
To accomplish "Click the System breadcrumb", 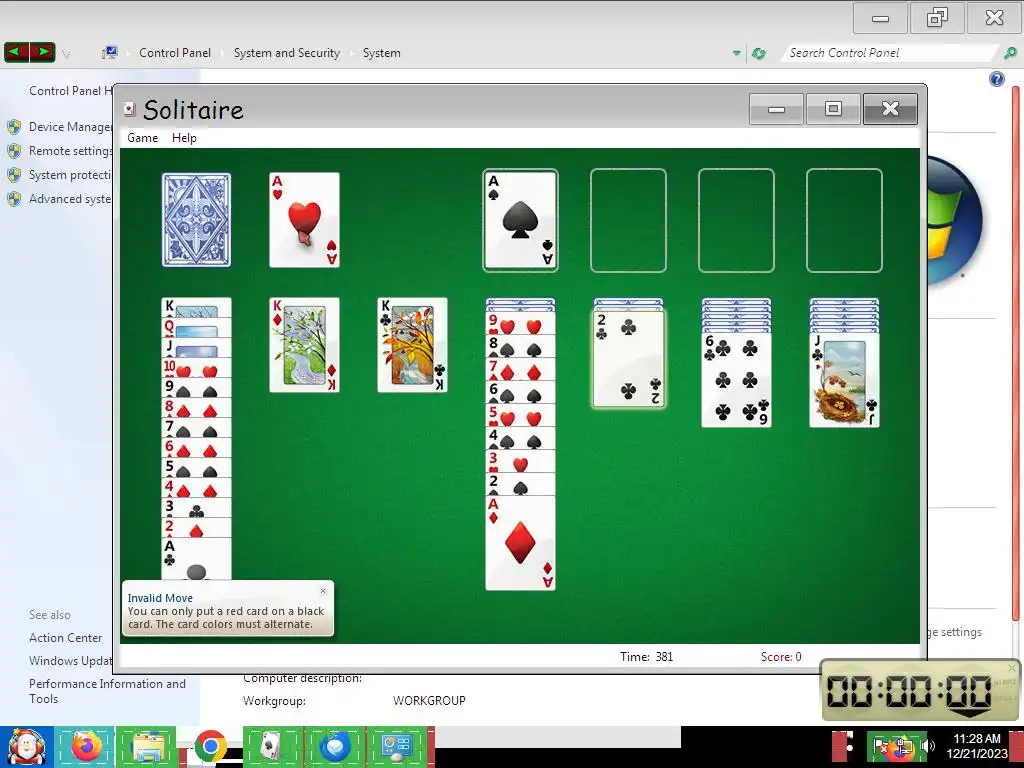I will click(381, 53).
